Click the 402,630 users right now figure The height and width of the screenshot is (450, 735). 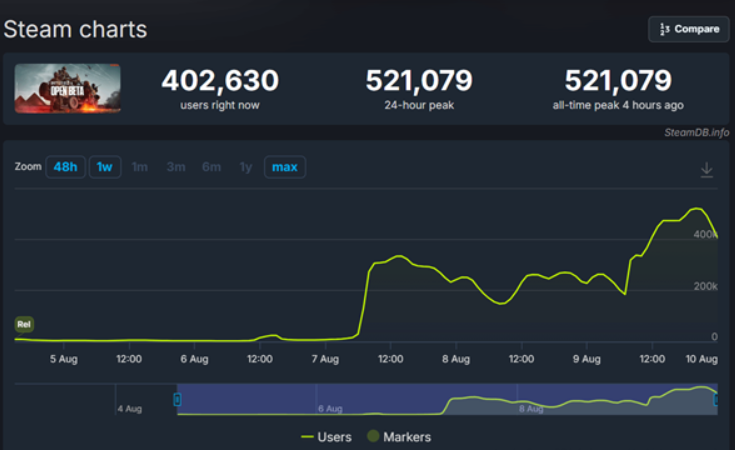[220, 80]
